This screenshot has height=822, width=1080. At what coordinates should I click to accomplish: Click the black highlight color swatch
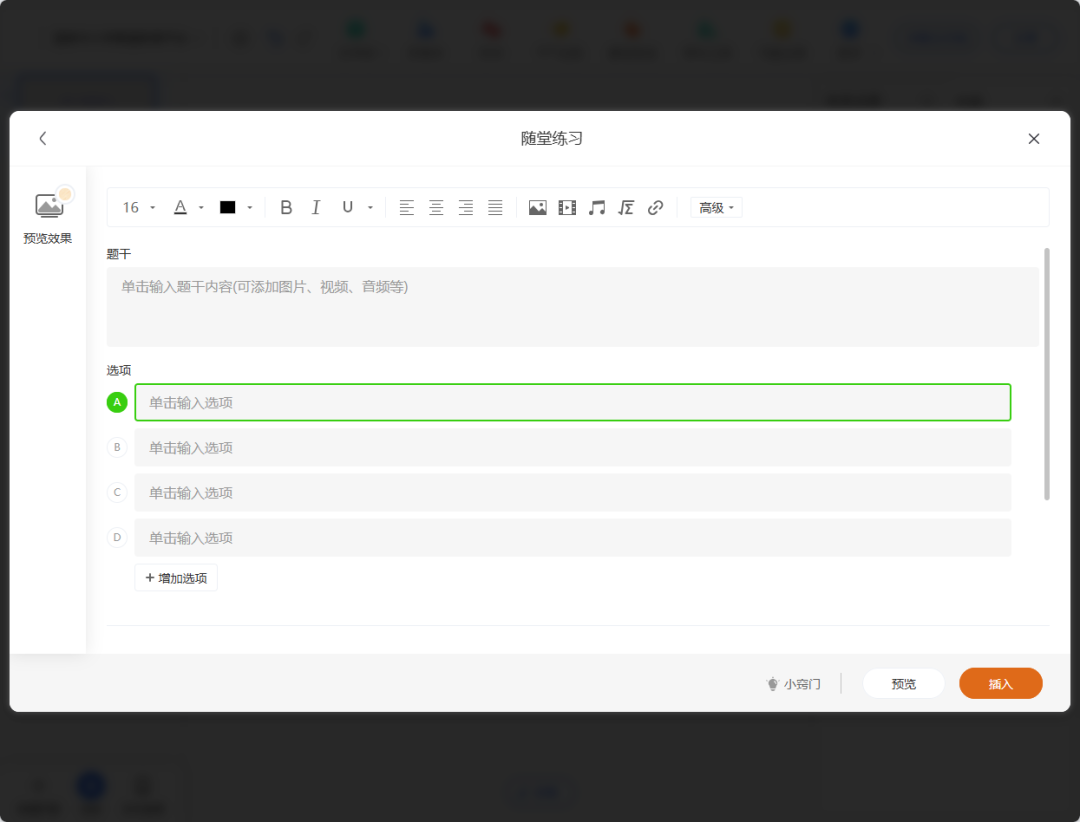[x=227, y=208]
